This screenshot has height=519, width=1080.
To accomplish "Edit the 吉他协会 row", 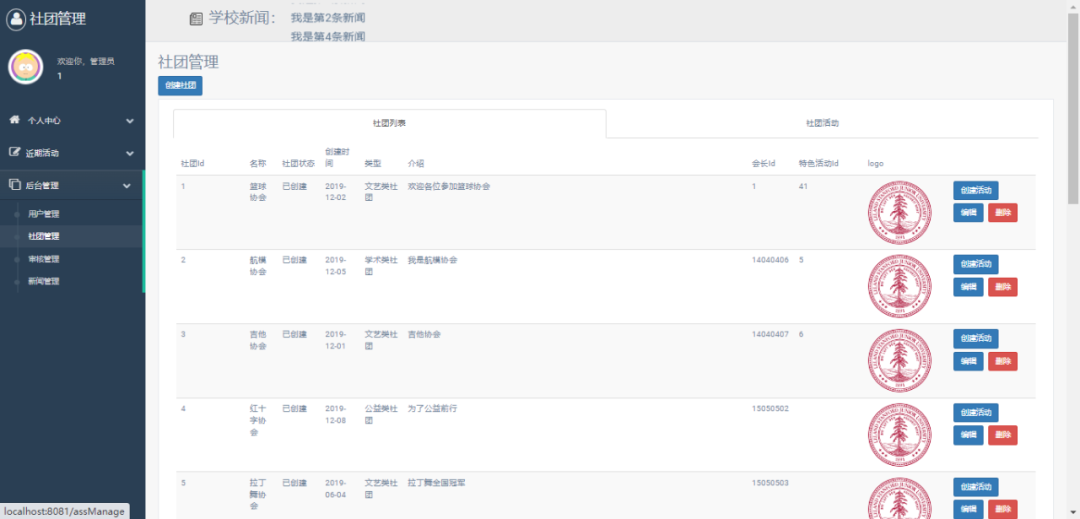I will tap(968, 361).
